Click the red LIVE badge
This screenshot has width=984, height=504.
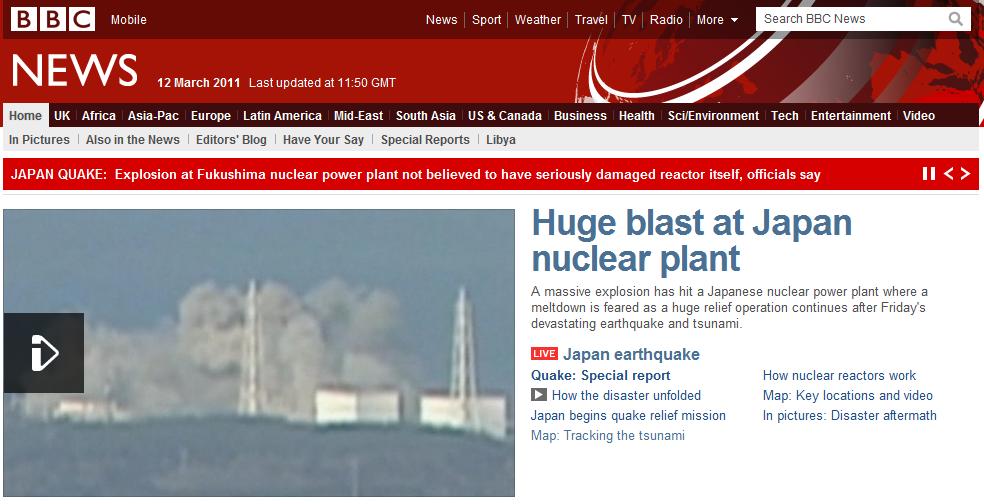point(544,353)
